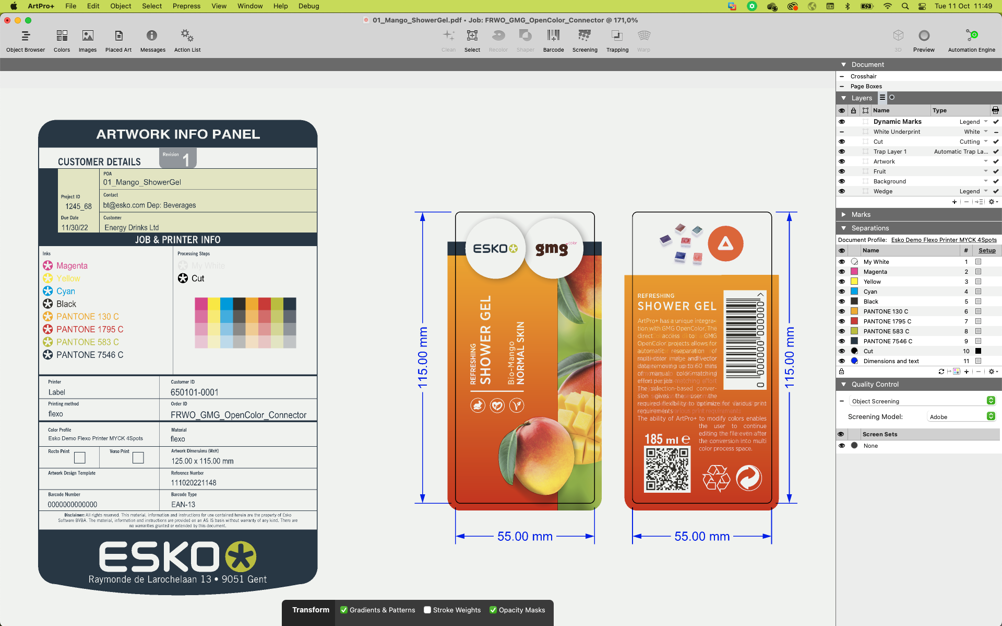The height and width of the screenshot is (626, 1002).
Task: Toggle Gradients & Patterns checkbox
Action: (x=344, y=610)
